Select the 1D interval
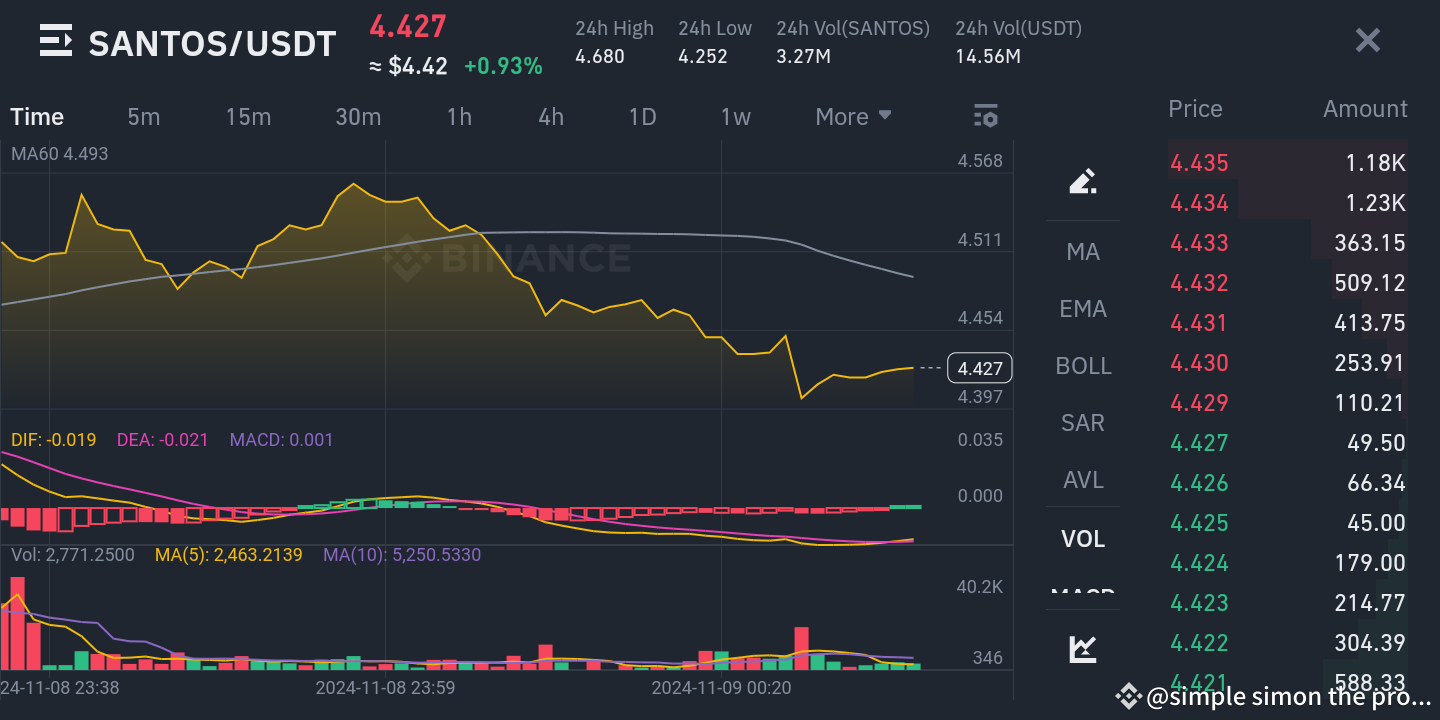This screenshot has height=720, width=1440. 642,117
